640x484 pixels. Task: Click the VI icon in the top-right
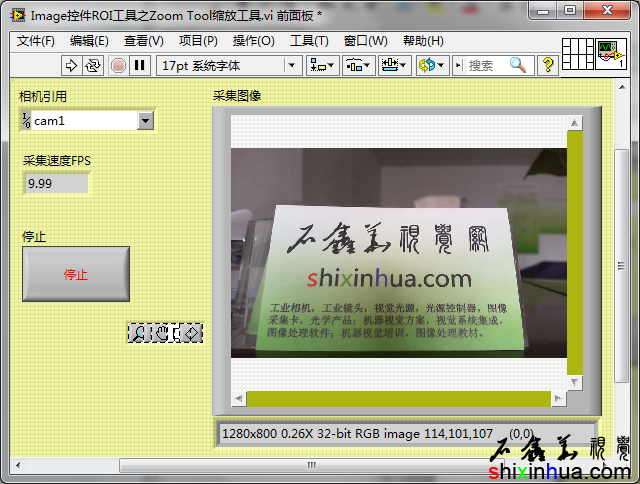point(611,54)
